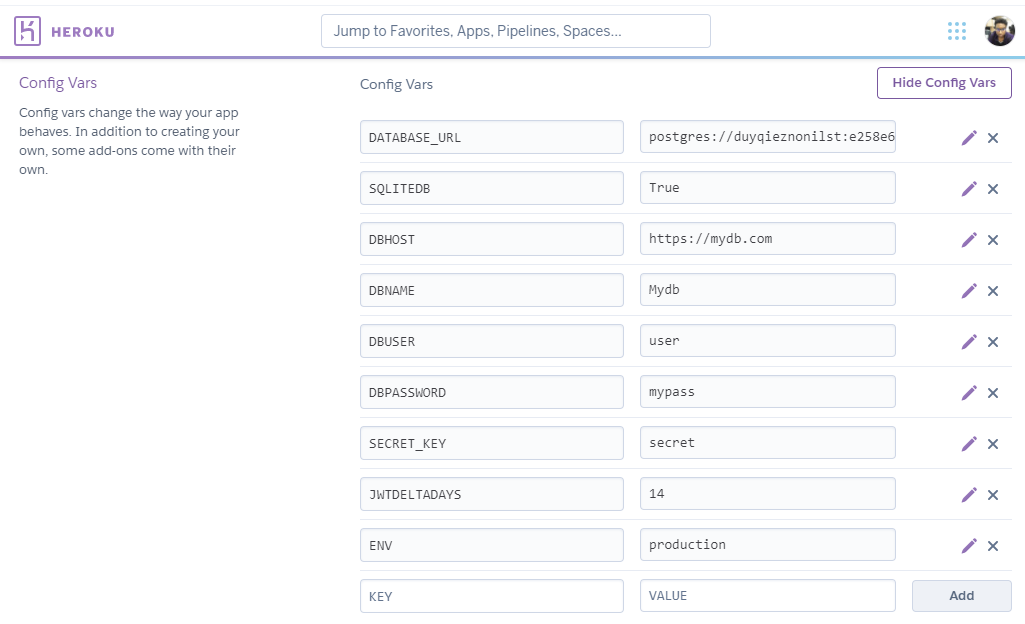Viewport: 1025px width, 624px height.
Task: Open the user profile avatar
Action: (999, 31)
